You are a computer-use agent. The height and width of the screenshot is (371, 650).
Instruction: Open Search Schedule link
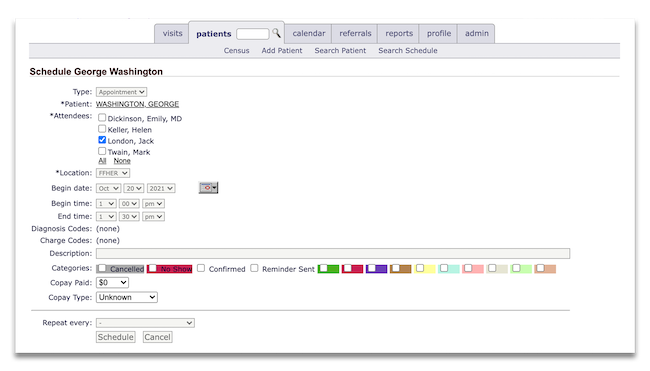[x=407, y=51]
